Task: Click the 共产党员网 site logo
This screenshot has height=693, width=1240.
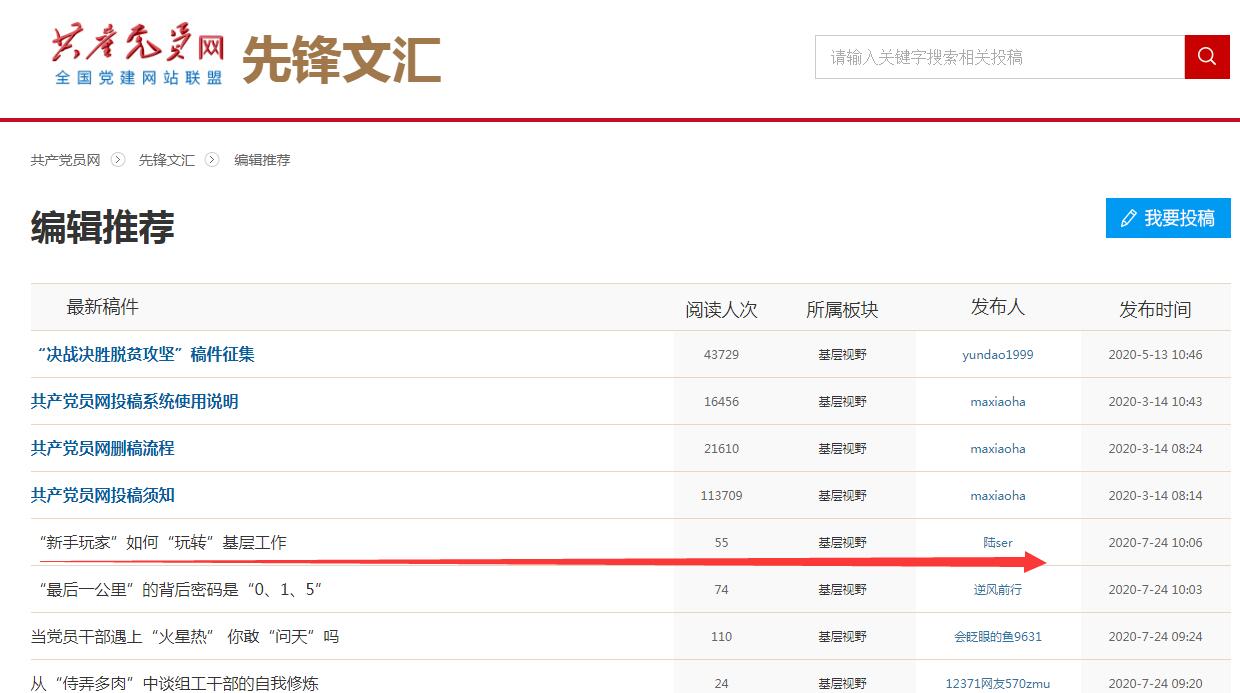Action: pyautogui.click(x=139, y=58)
